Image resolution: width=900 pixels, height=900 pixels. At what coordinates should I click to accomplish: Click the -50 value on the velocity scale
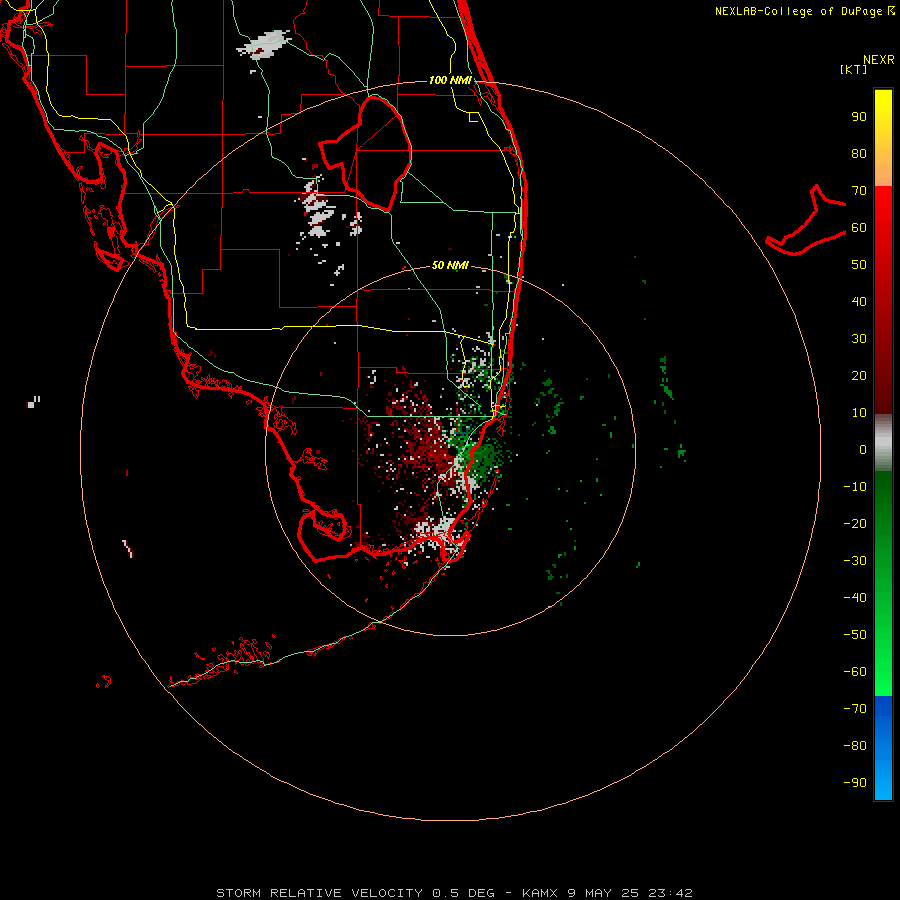click(x=855, y=635)
